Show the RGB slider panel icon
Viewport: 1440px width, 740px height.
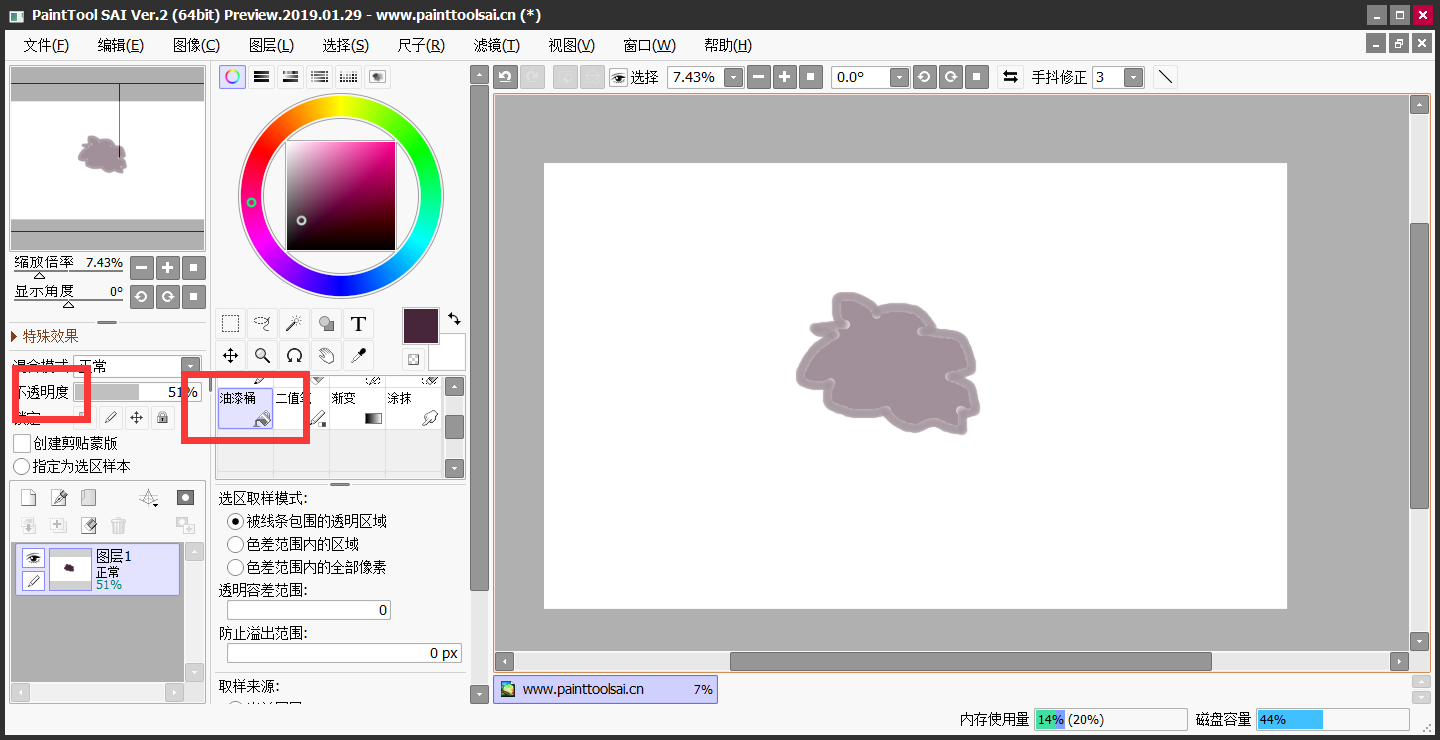pos(261,77)
